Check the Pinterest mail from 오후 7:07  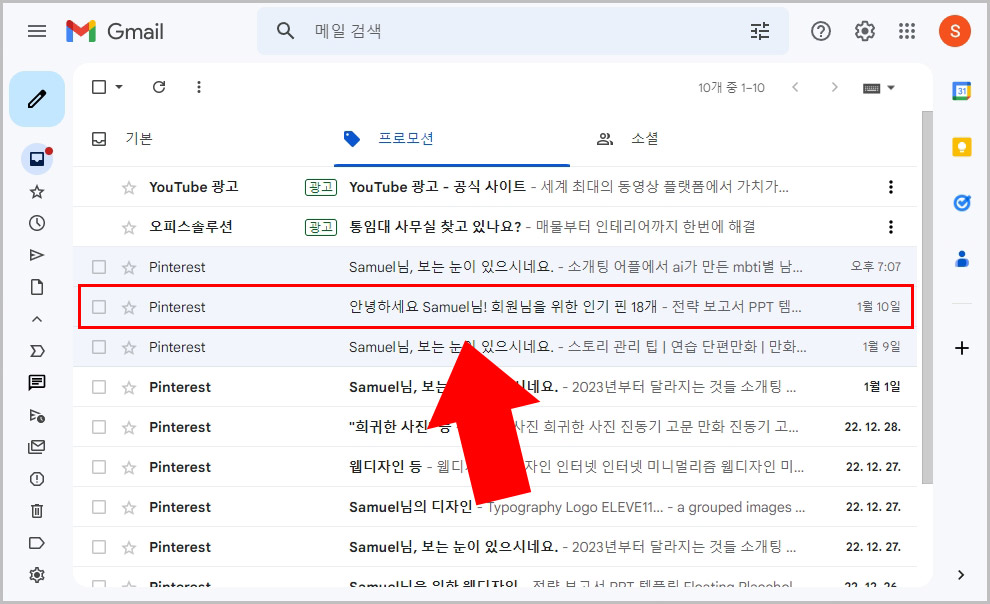(x=99, y=267)
